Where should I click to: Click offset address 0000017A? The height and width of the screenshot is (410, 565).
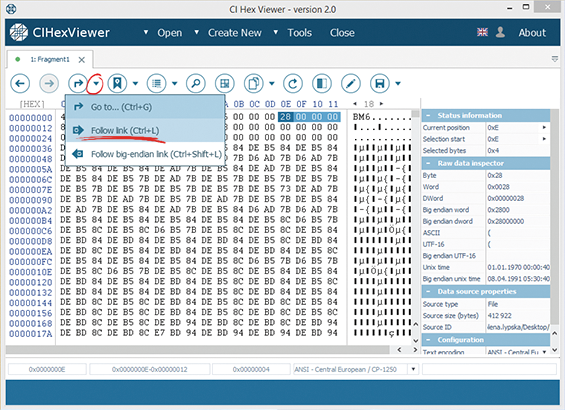click(31, 334)
